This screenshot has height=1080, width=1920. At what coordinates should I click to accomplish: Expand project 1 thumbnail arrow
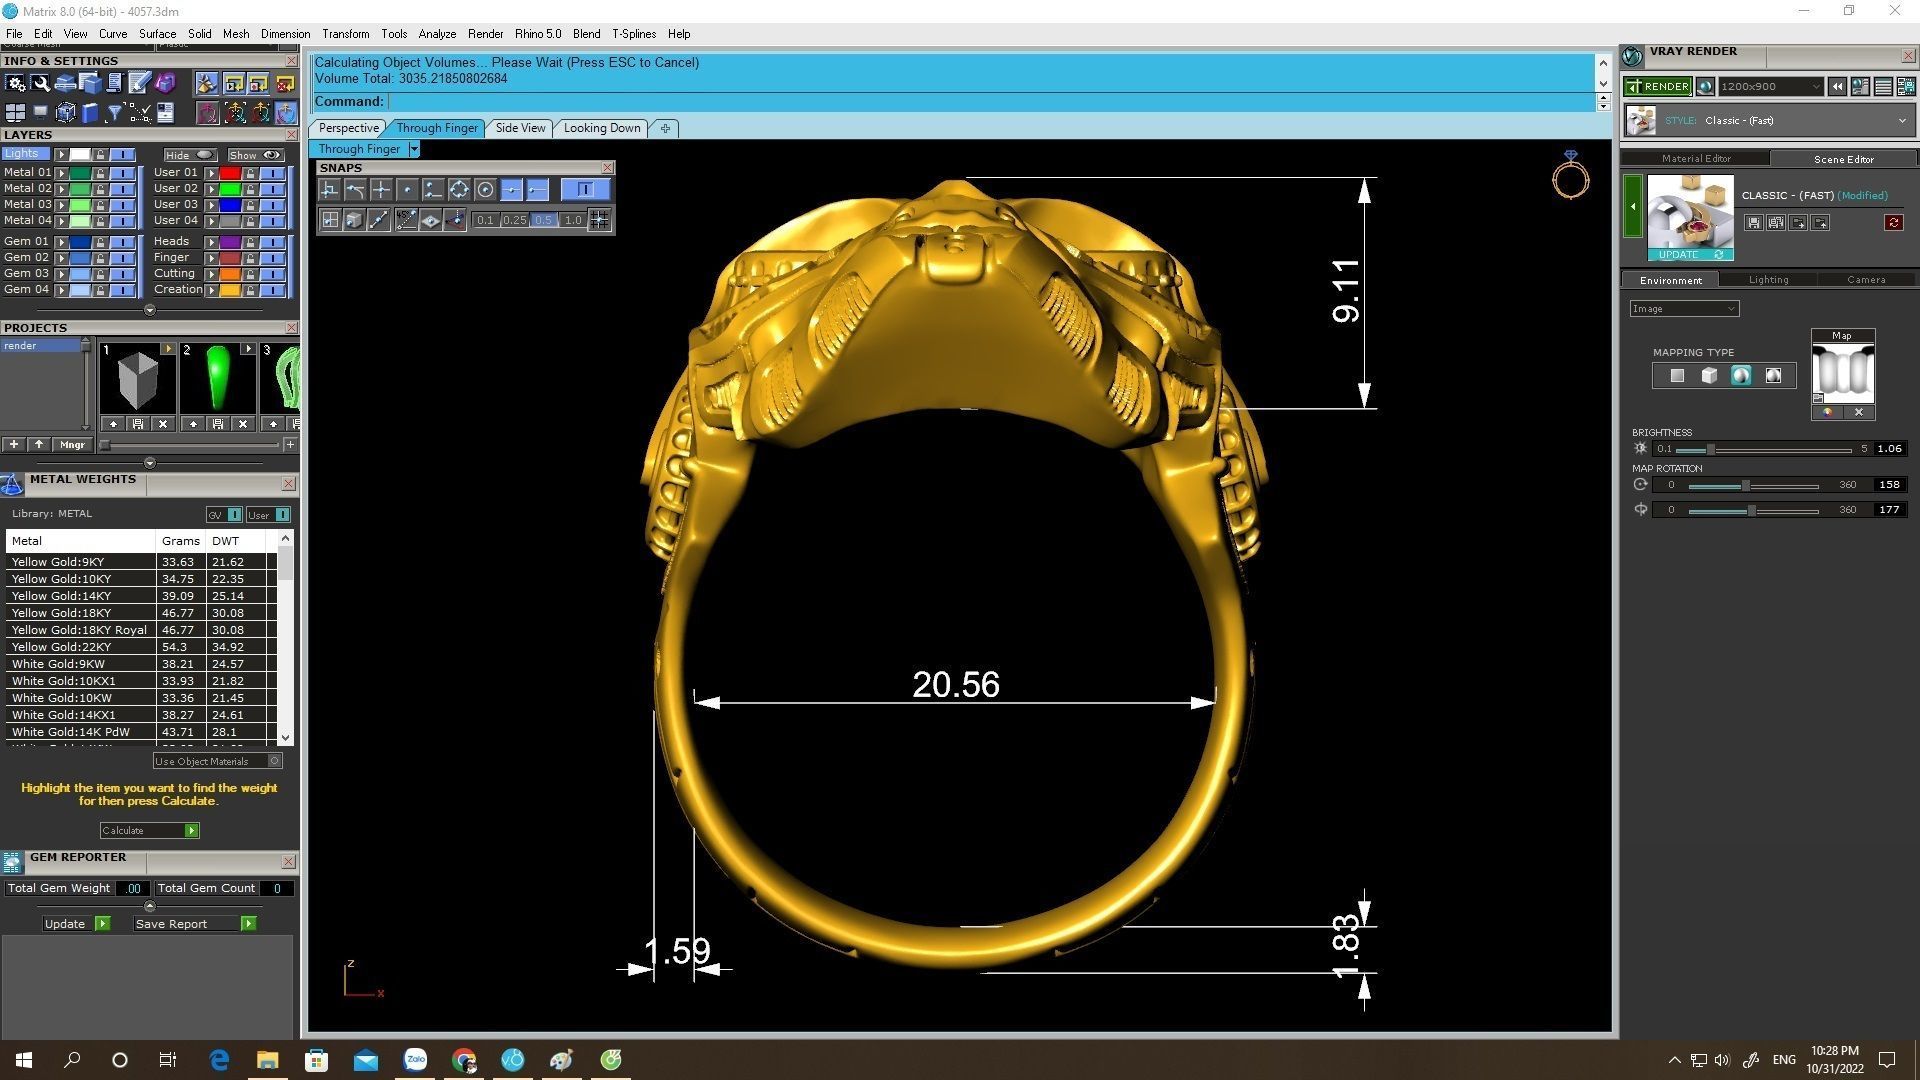[168, 349]
